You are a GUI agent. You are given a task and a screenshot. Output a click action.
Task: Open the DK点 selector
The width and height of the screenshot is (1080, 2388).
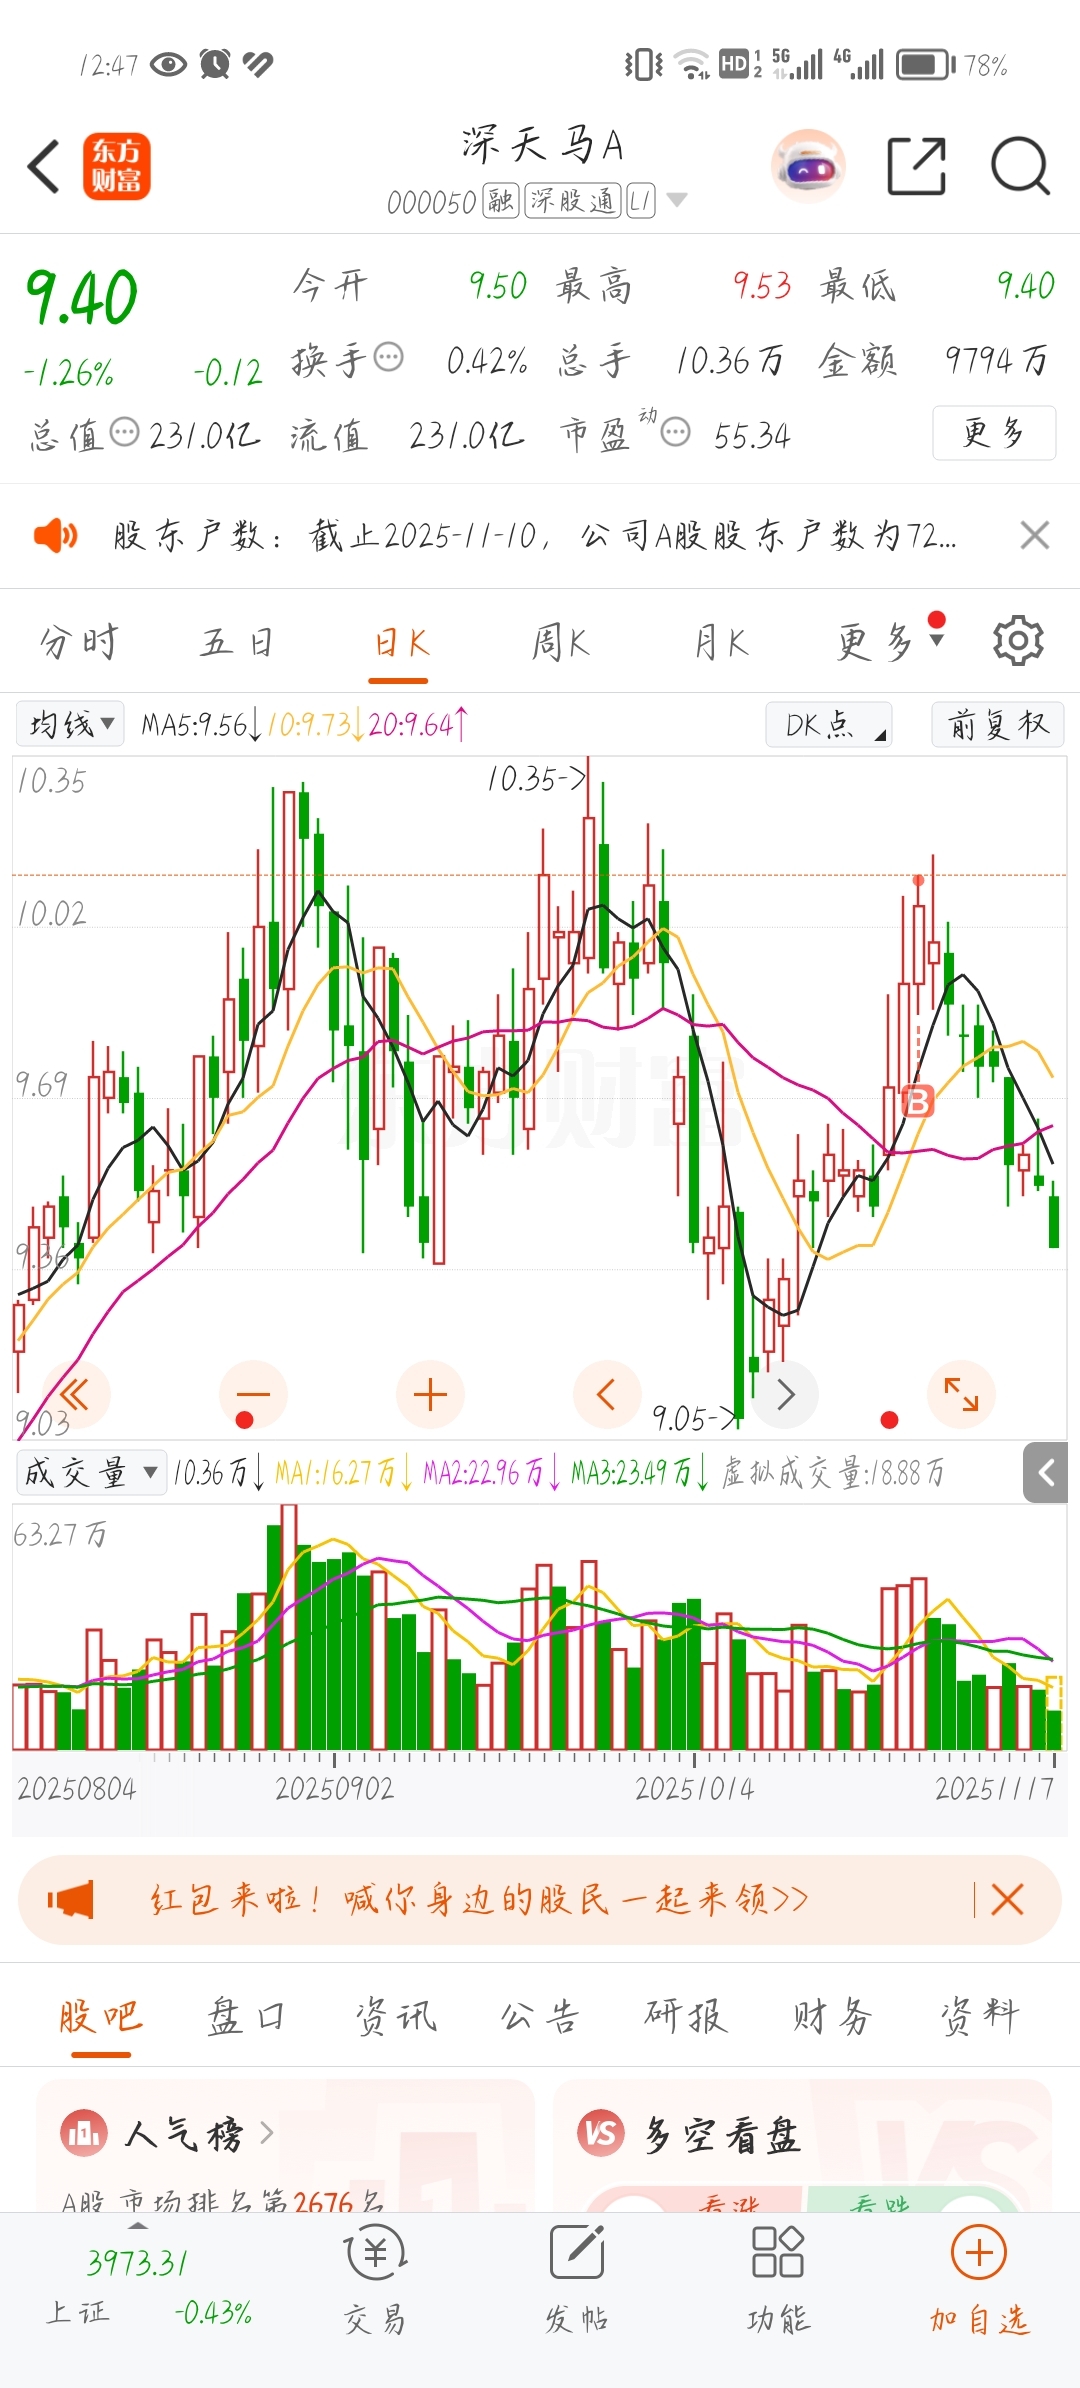click(x=829, y=724)
